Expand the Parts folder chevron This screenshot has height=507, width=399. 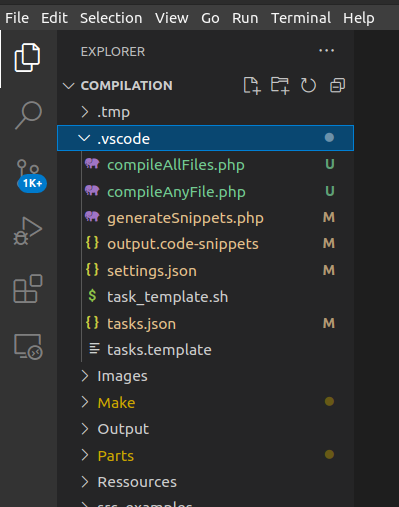(85, 455)
